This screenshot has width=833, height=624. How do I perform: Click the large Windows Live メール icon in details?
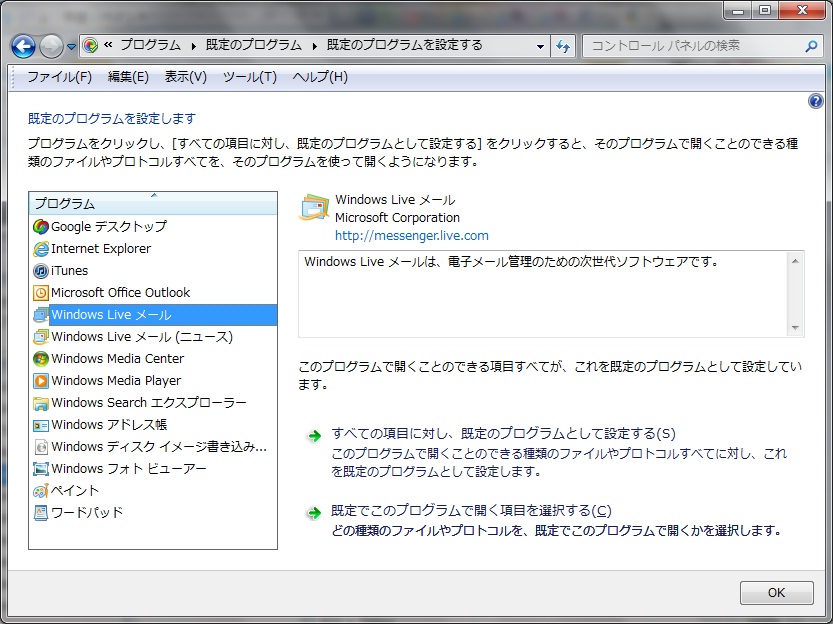314,208
